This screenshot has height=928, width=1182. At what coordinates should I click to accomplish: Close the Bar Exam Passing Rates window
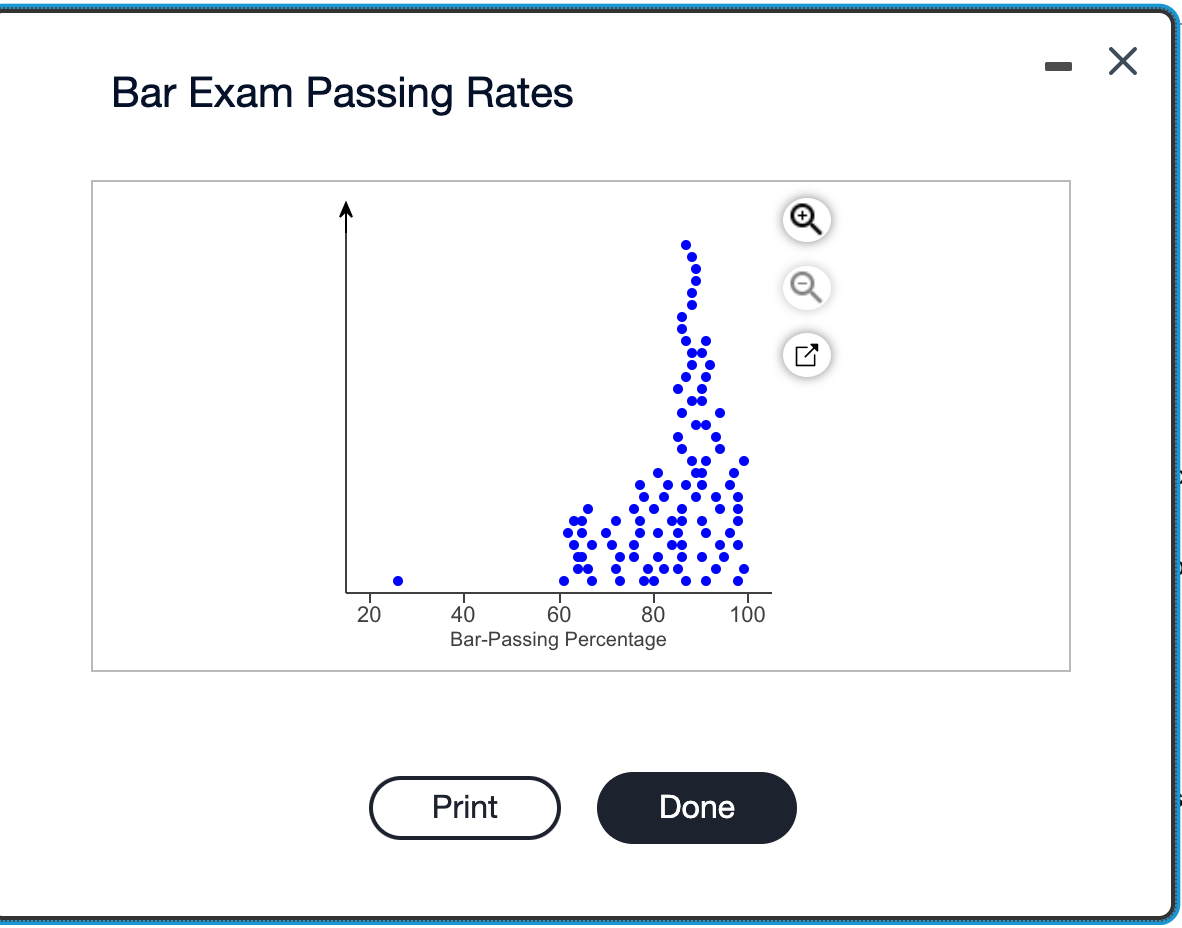click(x=1122, y=62)
